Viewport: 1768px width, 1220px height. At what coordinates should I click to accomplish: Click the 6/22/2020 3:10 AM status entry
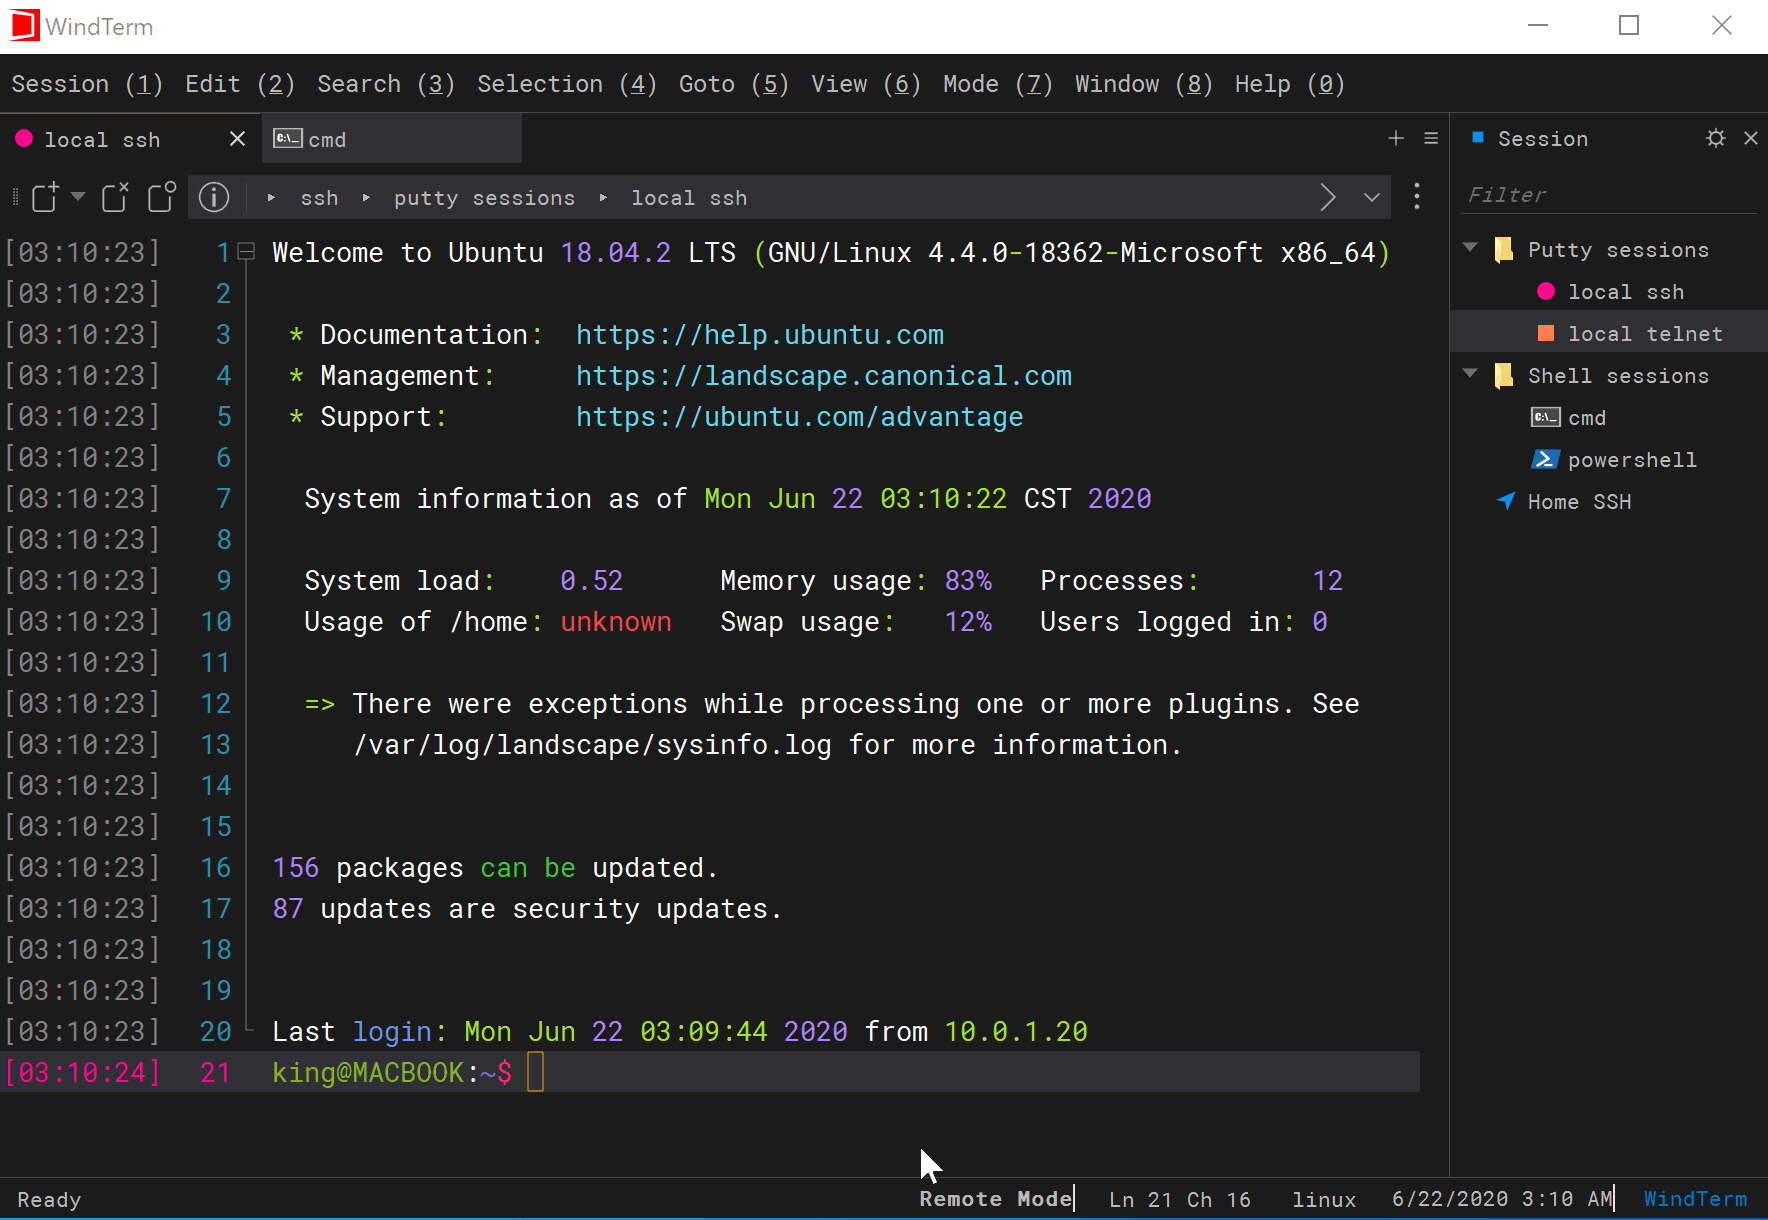[1502, 1199]
